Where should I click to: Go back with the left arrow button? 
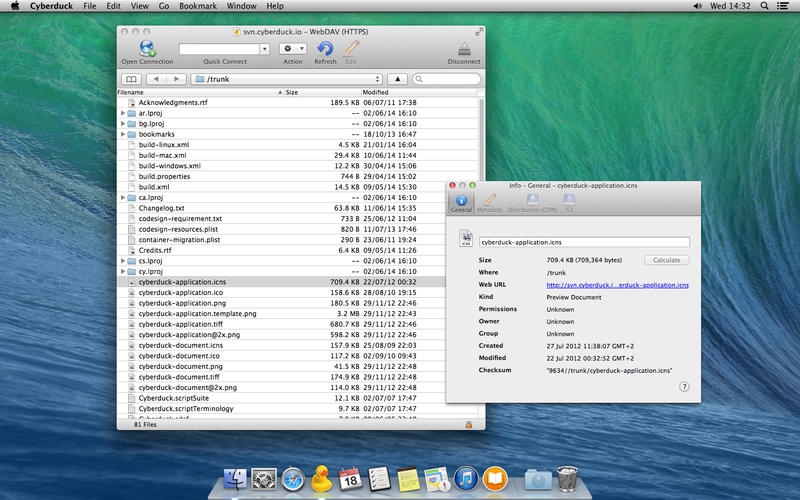click(156, 79)
